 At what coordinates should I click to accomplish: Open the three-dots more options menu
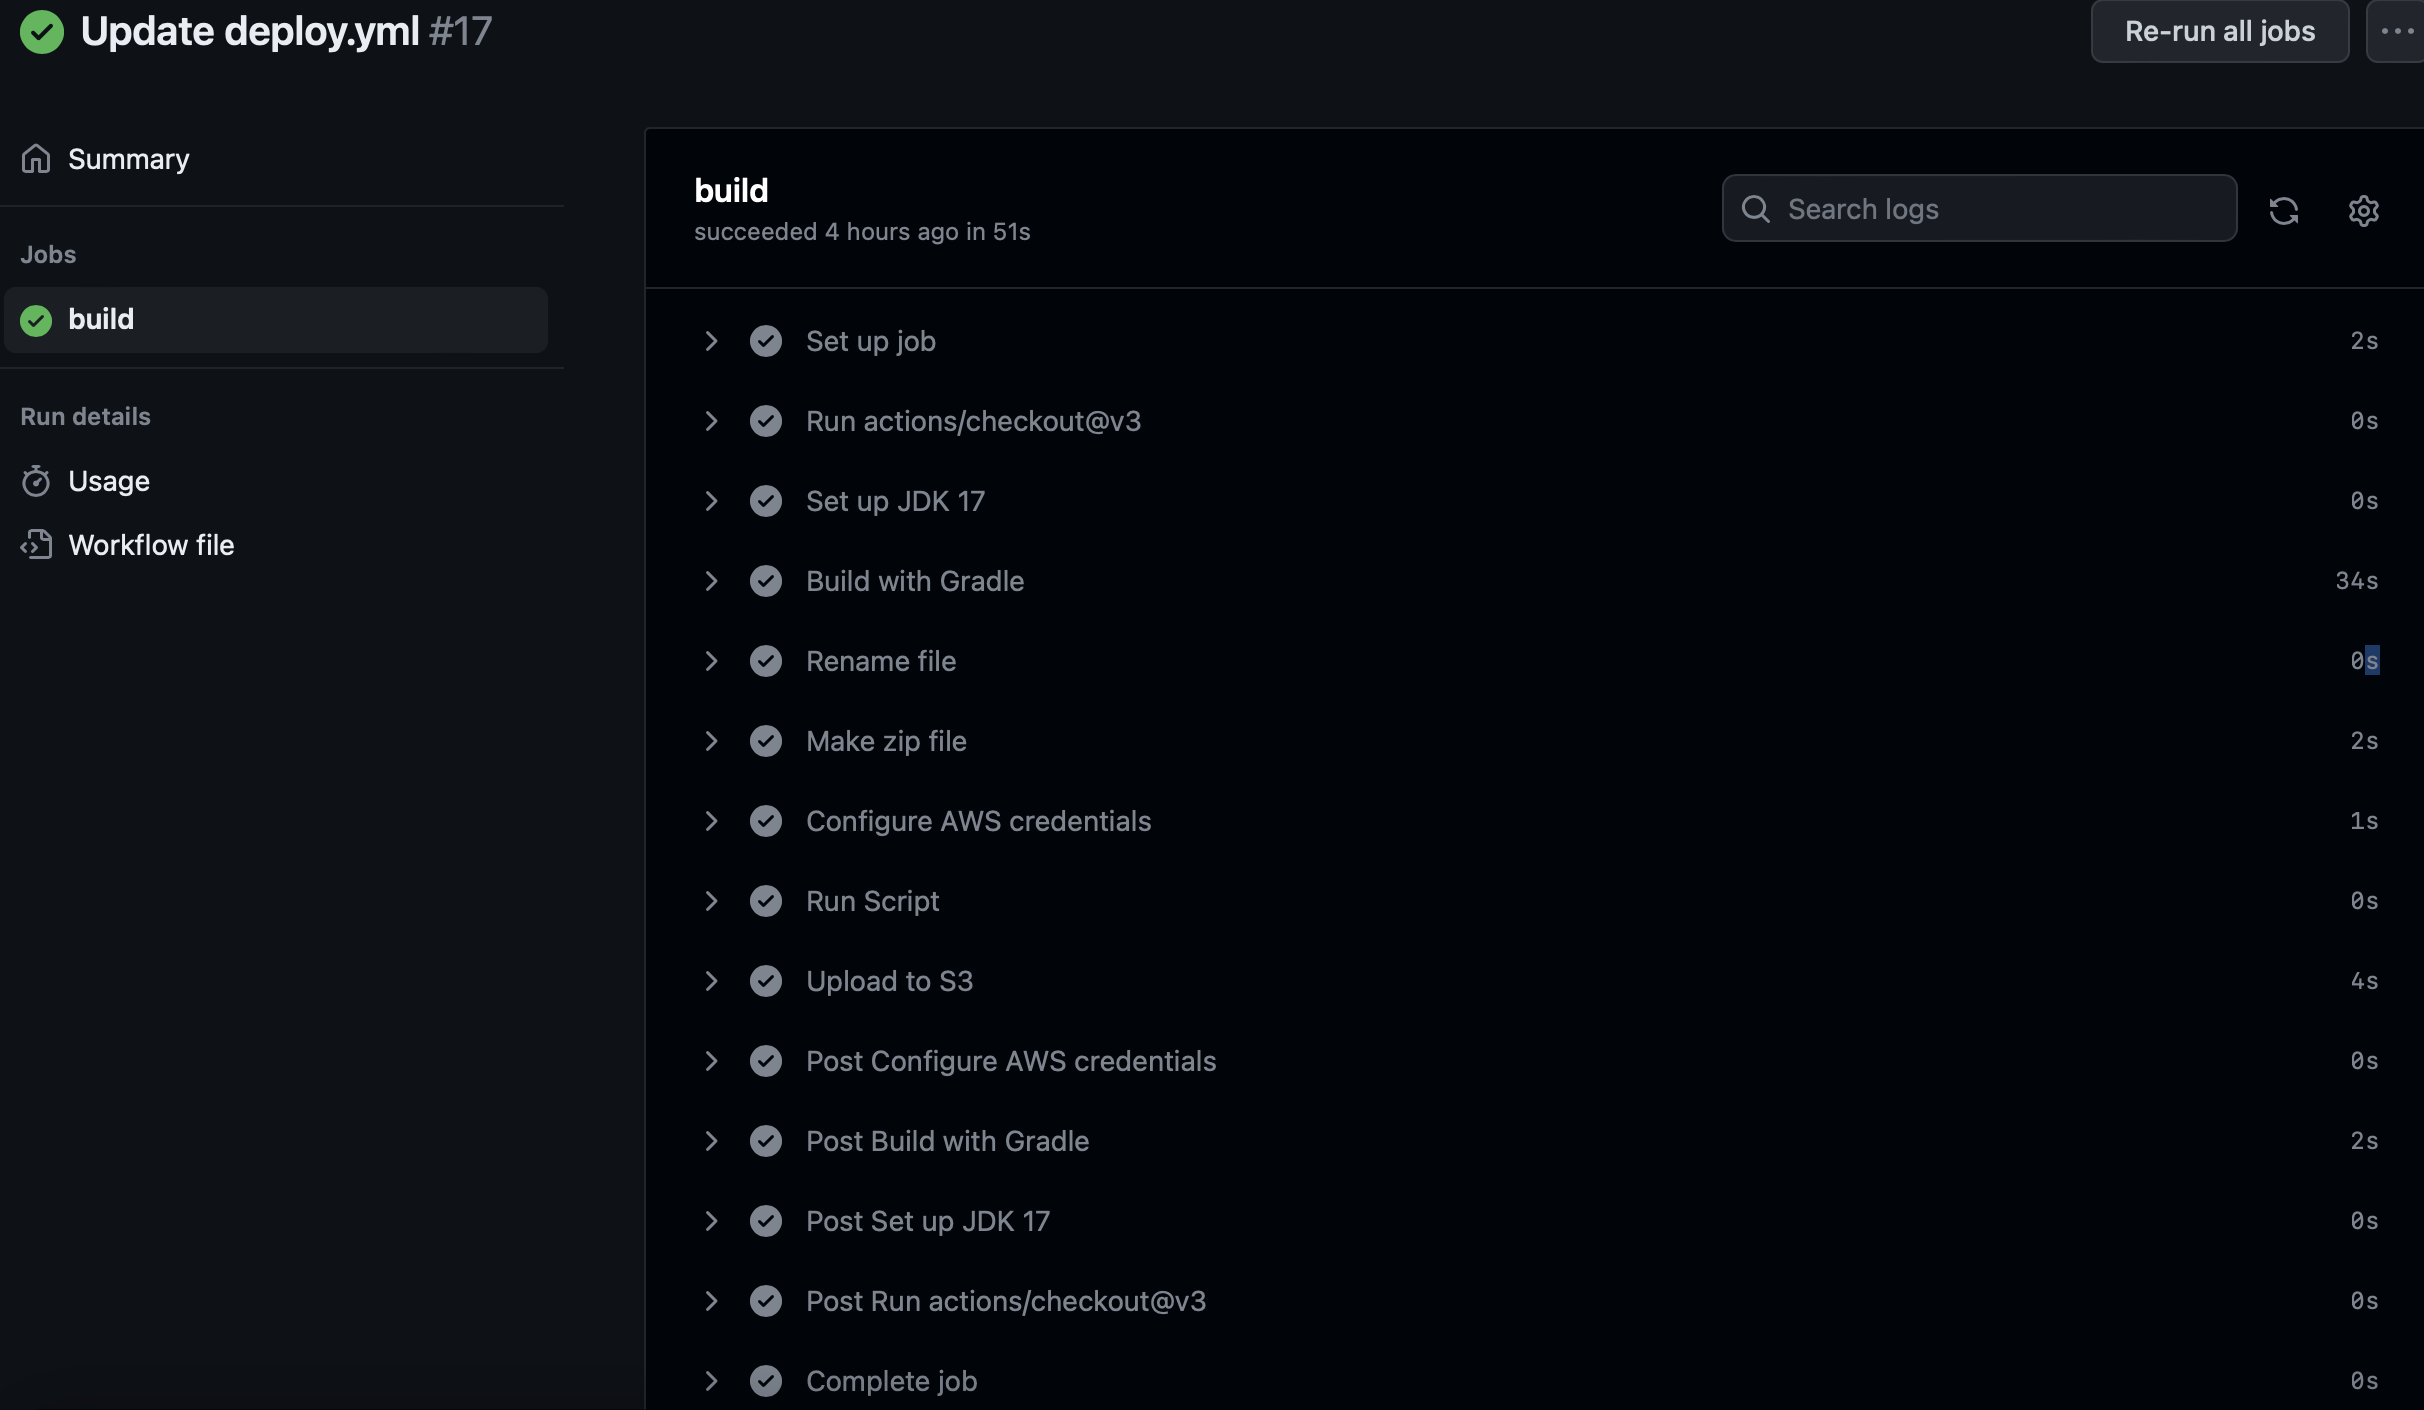pos(2396,31)
